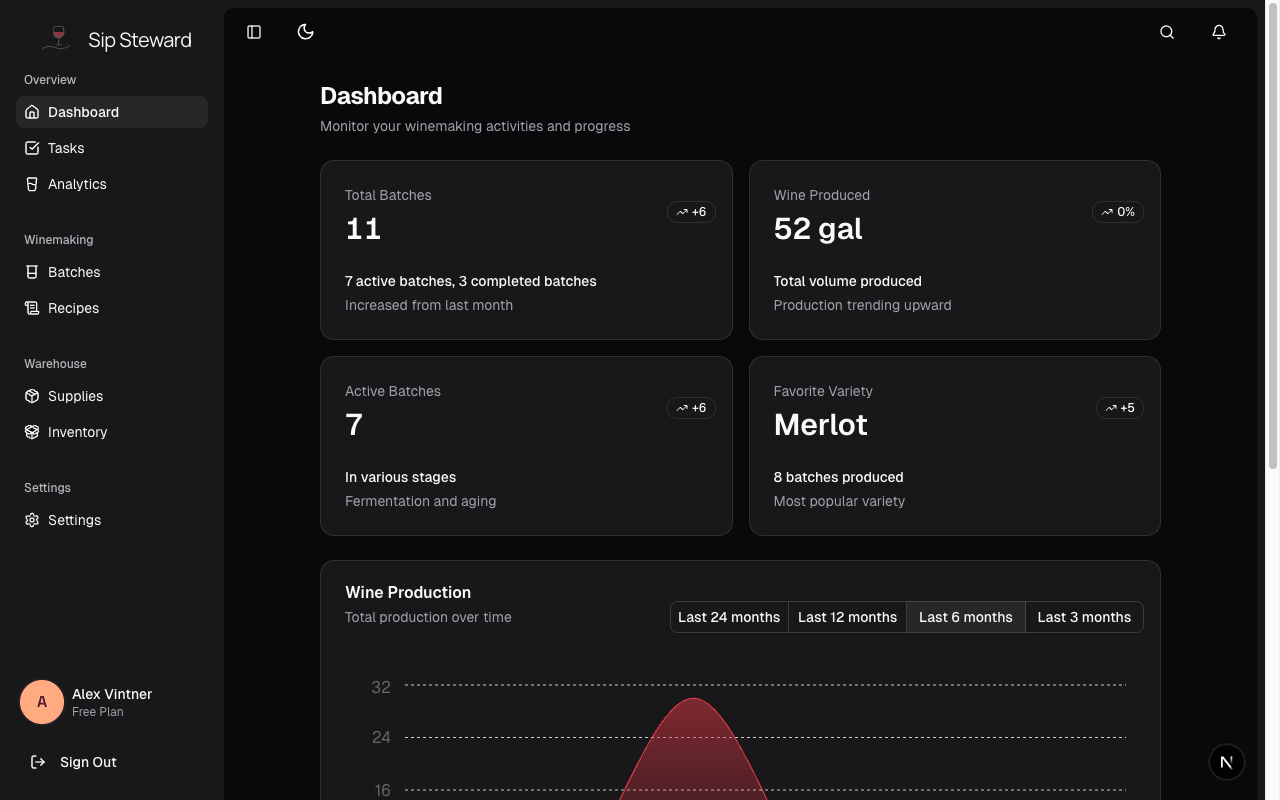Switch to Last 12 months tab
The height and width of the screenshot is (800, 1280).
(x=847, y=617)
